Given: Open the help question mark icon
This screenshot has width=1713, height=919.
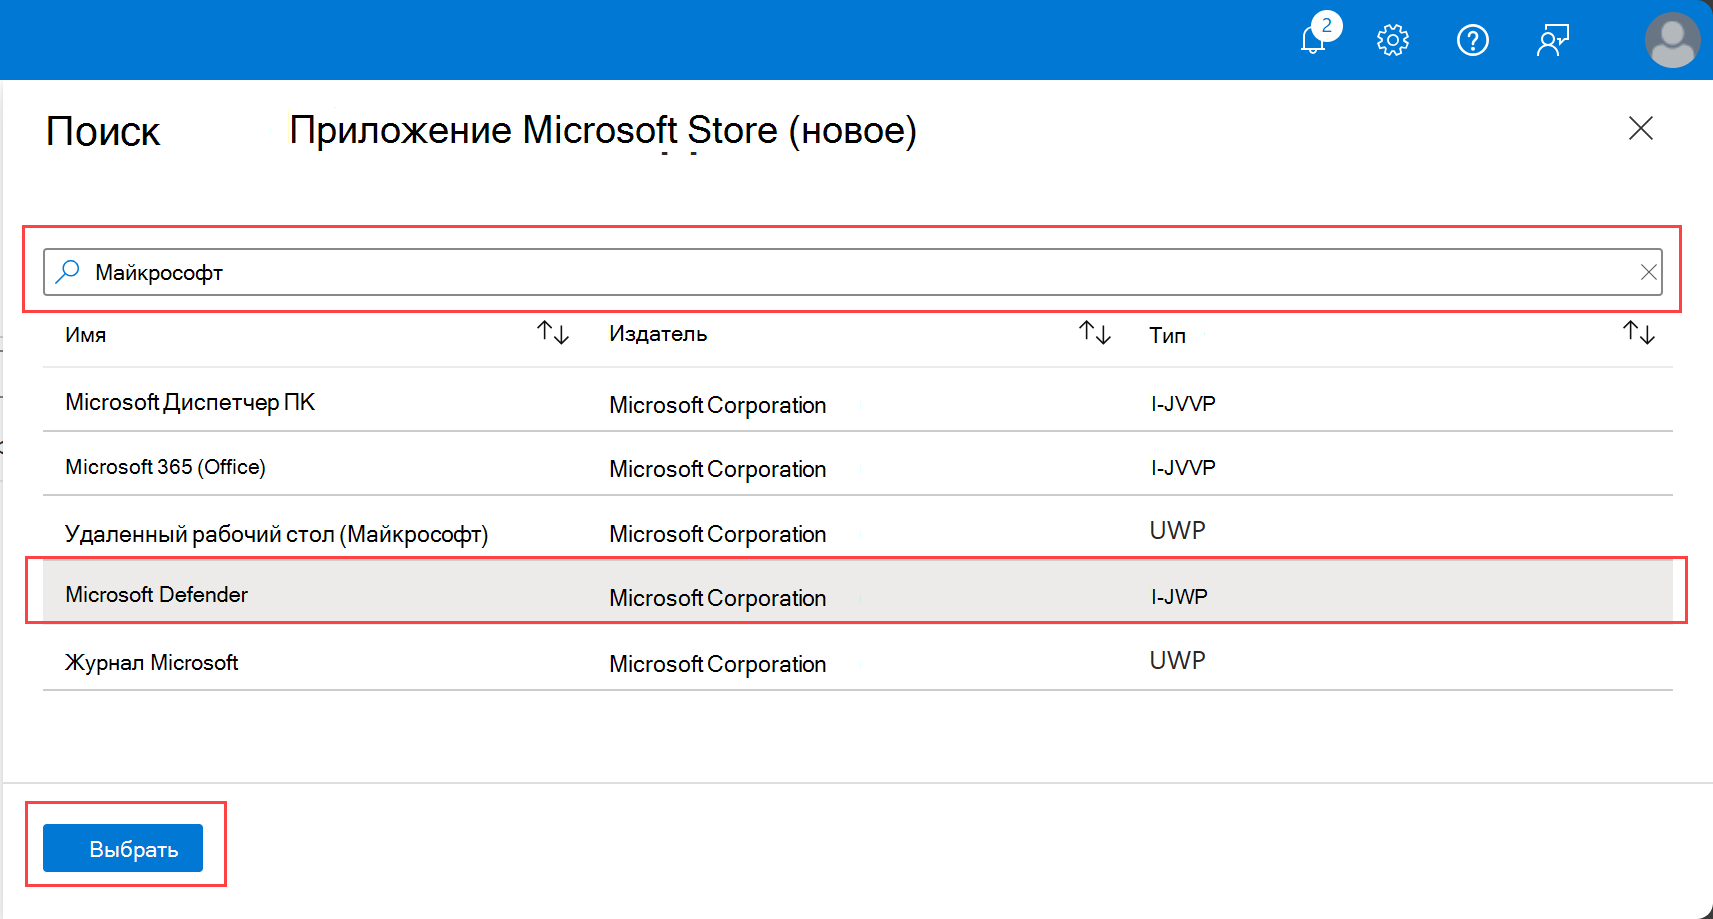Looking at the screenshot, I should 1472,40.
